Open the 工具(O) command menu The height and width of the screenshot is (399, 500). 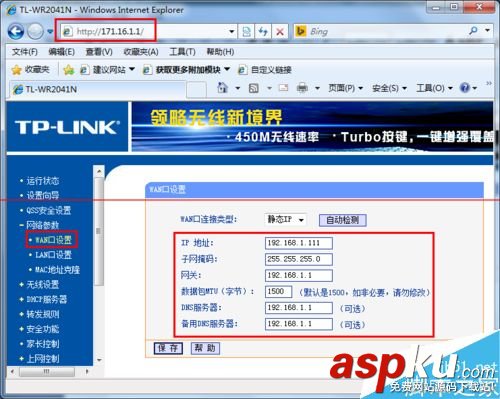click(x=434, y=88)
